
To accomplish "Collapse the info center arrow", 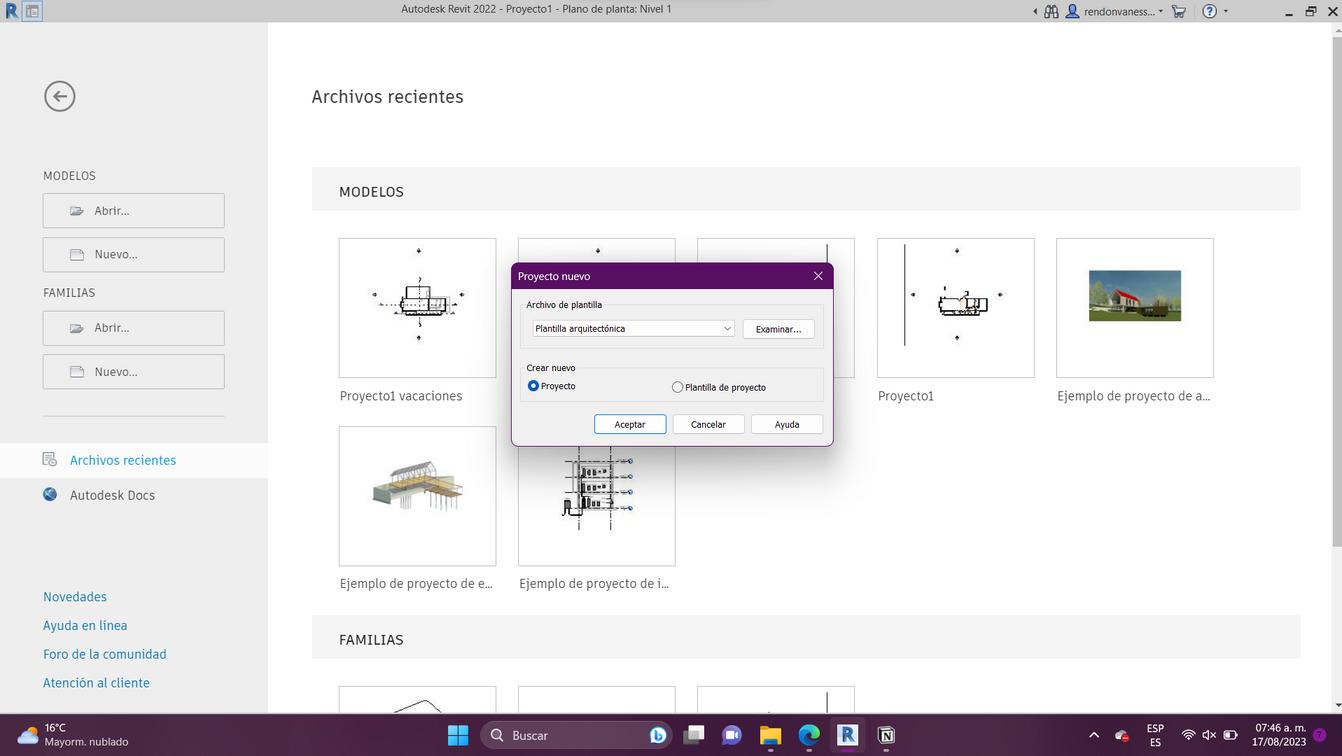I will click(1035, 12).
